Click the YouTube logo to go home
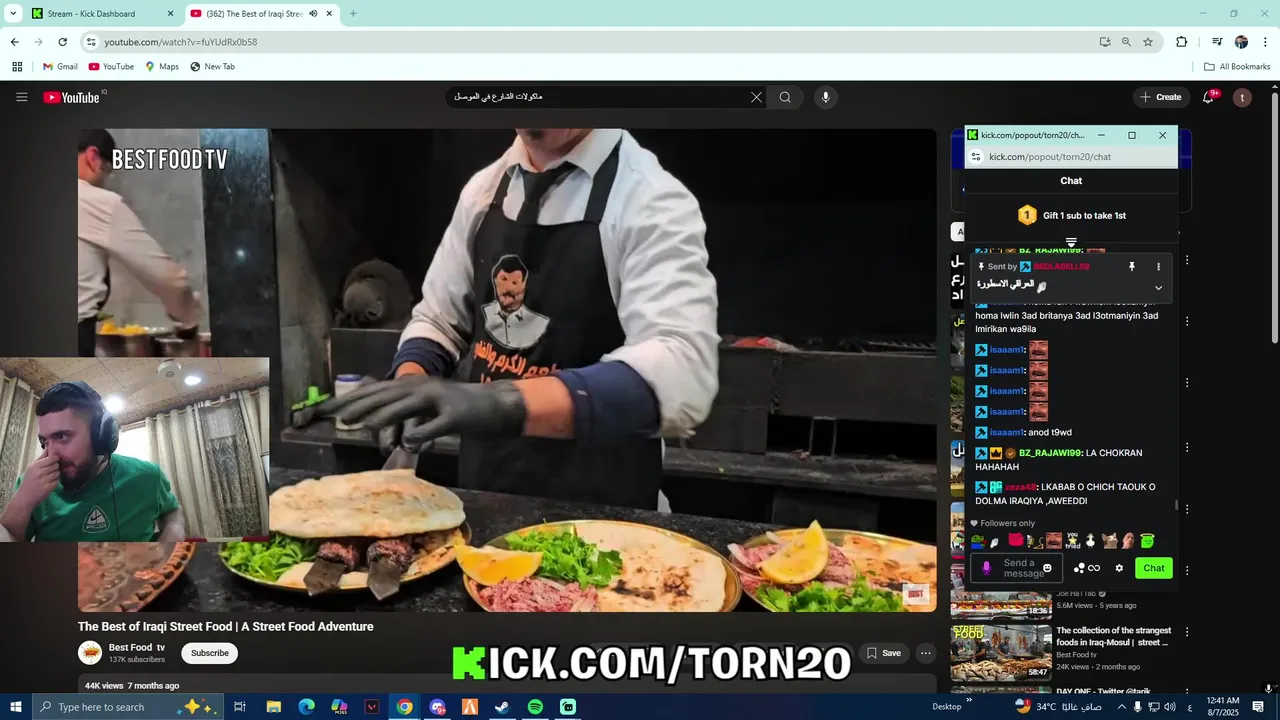Viewport: 1280px width, 720px height. click(72, 97)
